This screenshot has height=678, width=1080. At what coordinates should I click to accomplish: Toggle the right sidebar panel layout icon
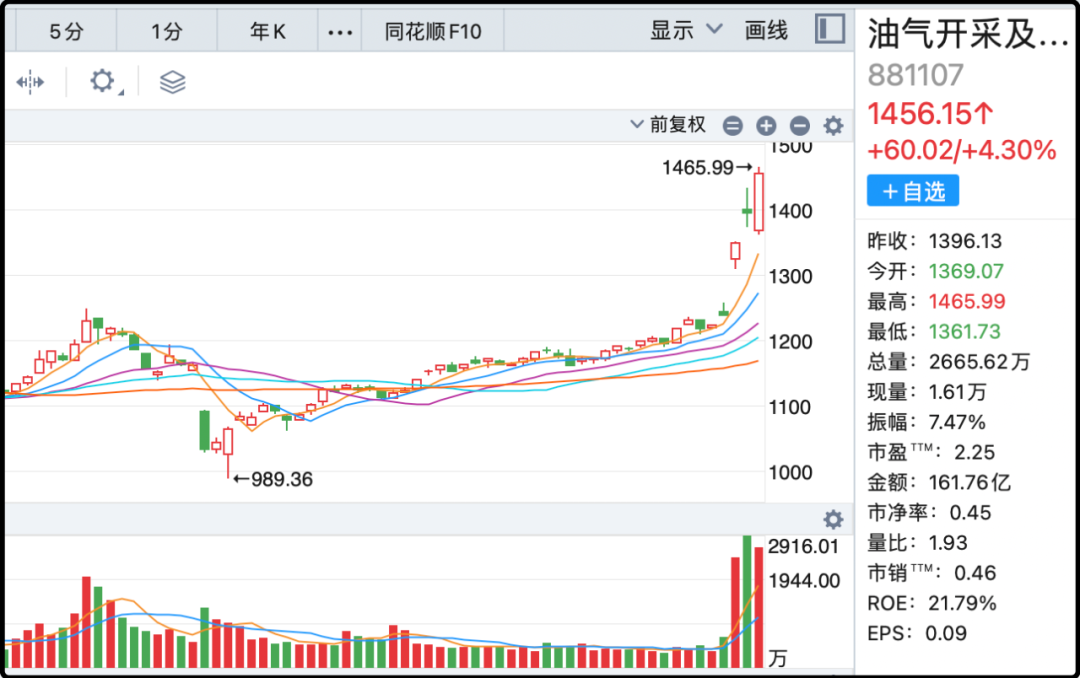(830, 29)
